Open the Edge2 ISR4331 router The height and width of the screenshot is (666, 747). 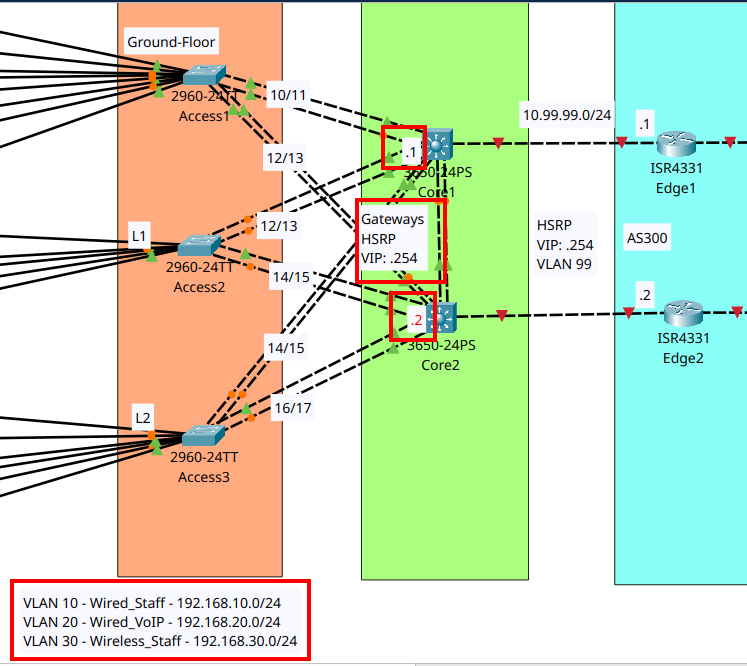point(683,313)
